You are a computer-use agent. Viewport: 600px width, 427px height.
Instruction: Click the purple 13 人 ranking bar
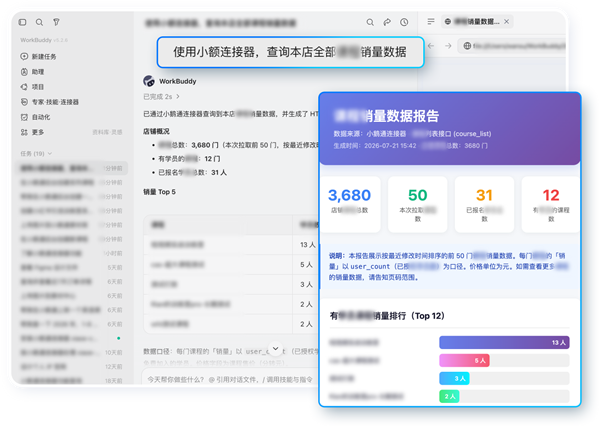504,342
